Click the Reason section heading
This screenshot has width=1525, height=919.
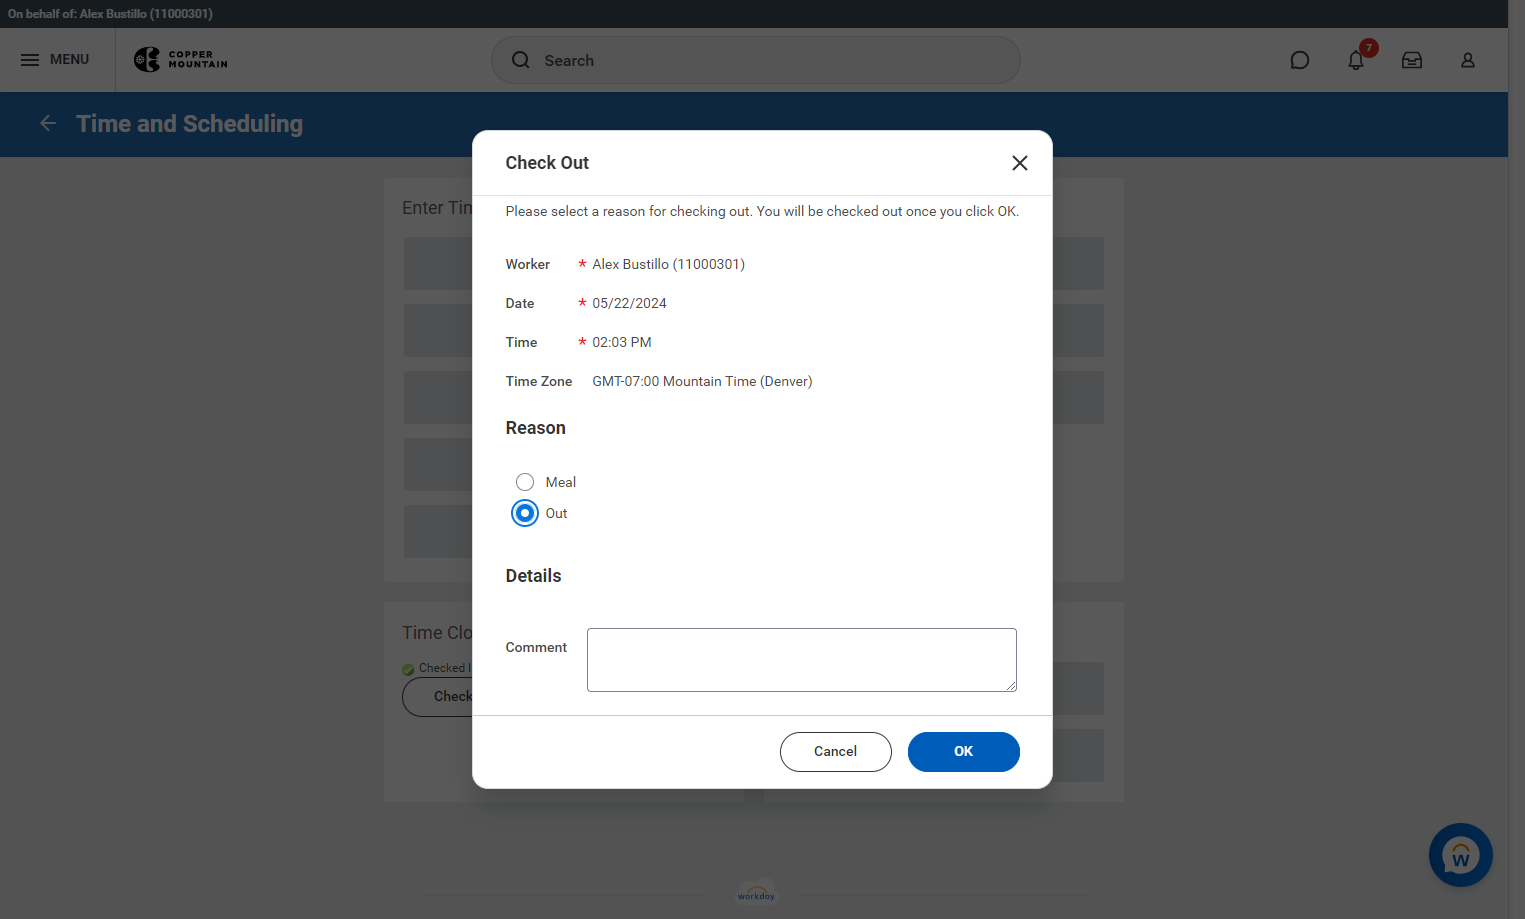(536, 428)
